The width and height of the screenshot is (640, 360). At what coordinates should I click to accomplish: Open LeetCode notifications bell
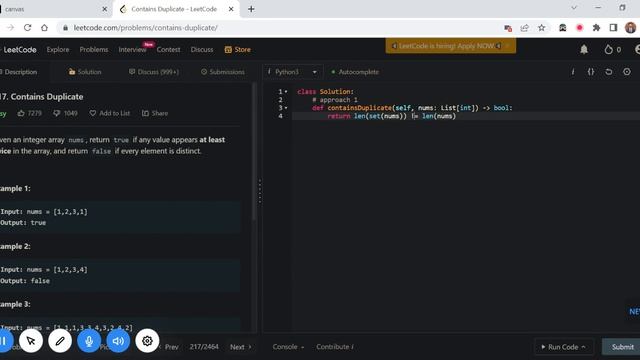pyautogui.click(x=584, y=49)
